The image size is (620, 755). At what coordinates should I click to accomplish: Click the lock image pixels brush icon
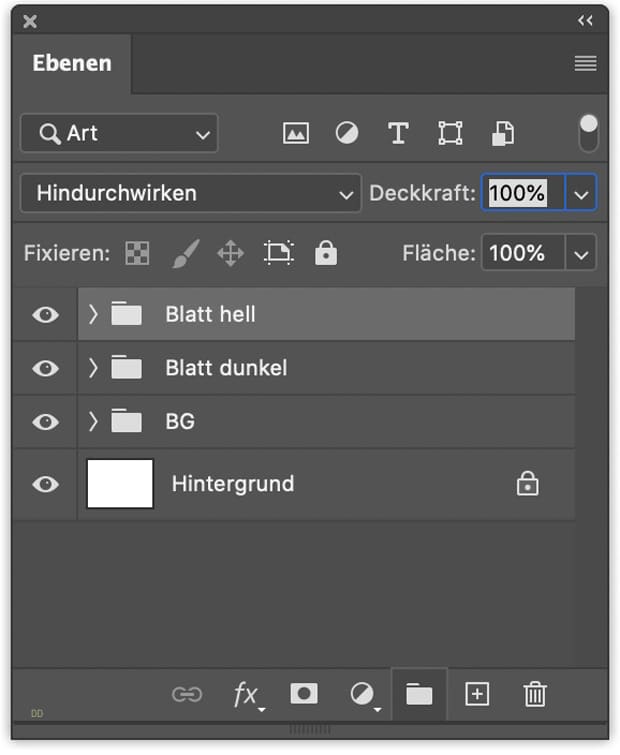tap(184, 254)
